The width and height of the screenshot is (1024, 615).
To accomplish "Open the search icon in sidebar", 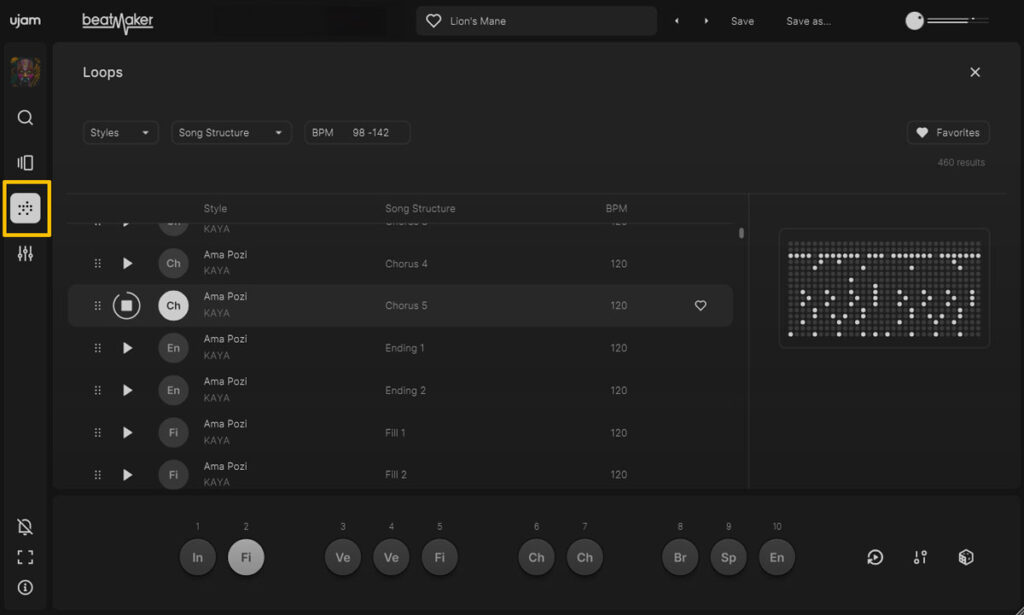I will click(x=25, y=118).
